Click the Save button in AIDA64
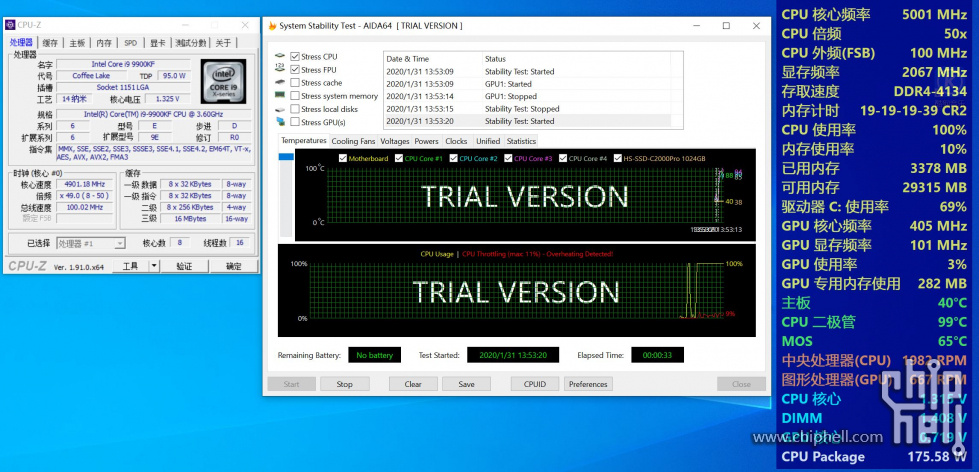The width and height of the screenshot is (979, 472). click(466, 384)
